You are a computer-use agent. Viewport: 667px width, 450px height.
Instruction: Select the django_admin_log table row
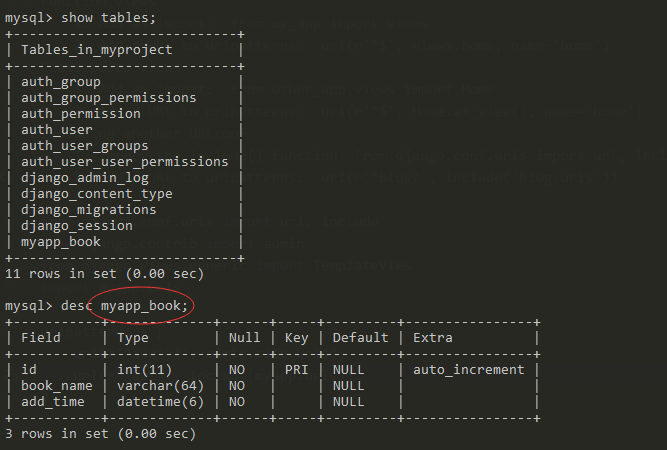tap(84, 177)
